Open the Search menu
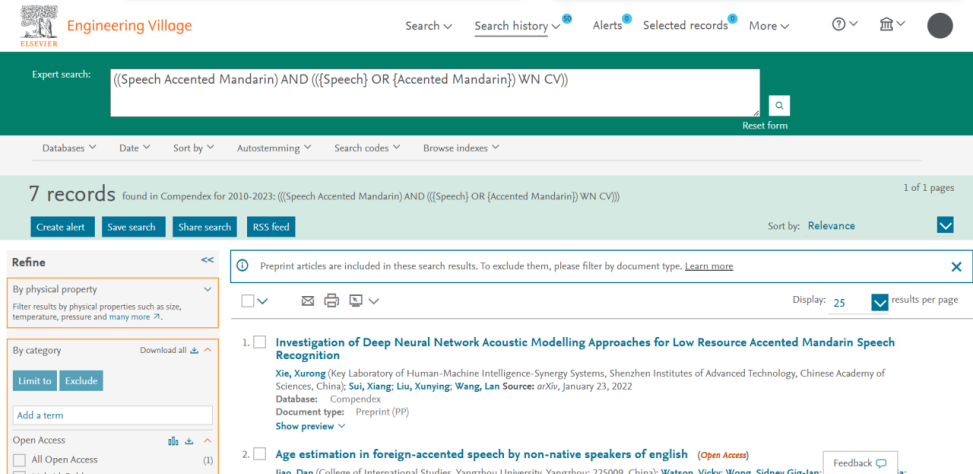 point(429,26)
